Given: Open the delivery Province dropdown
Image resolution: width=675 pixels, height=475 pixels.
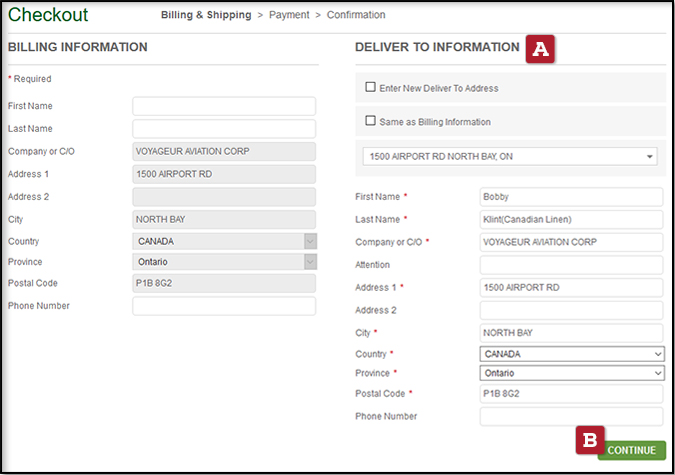Looking at the screenshot, I should [571, 373].
